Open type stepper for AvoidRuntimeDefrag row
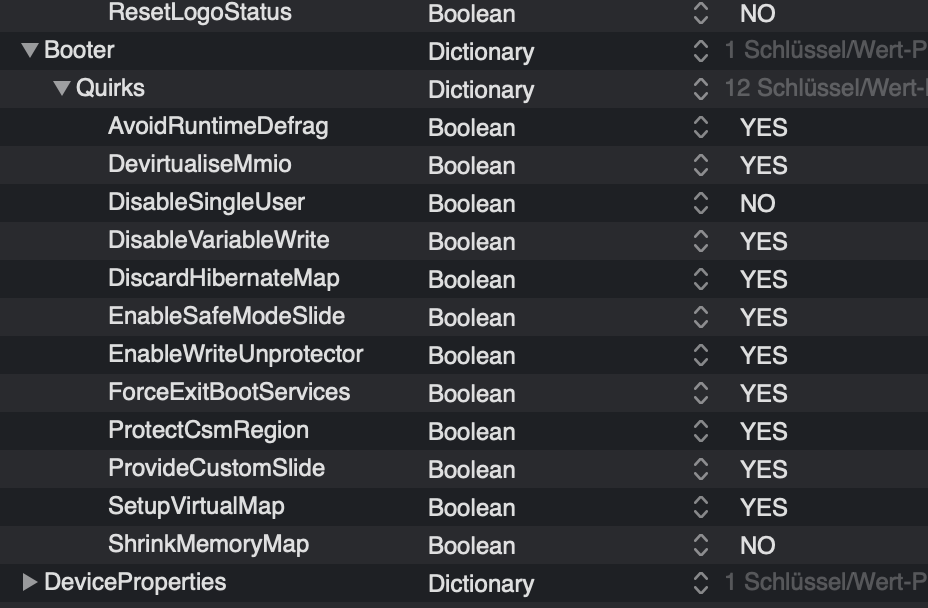This screenshot has width=928, height=608. tap(700, 128)
